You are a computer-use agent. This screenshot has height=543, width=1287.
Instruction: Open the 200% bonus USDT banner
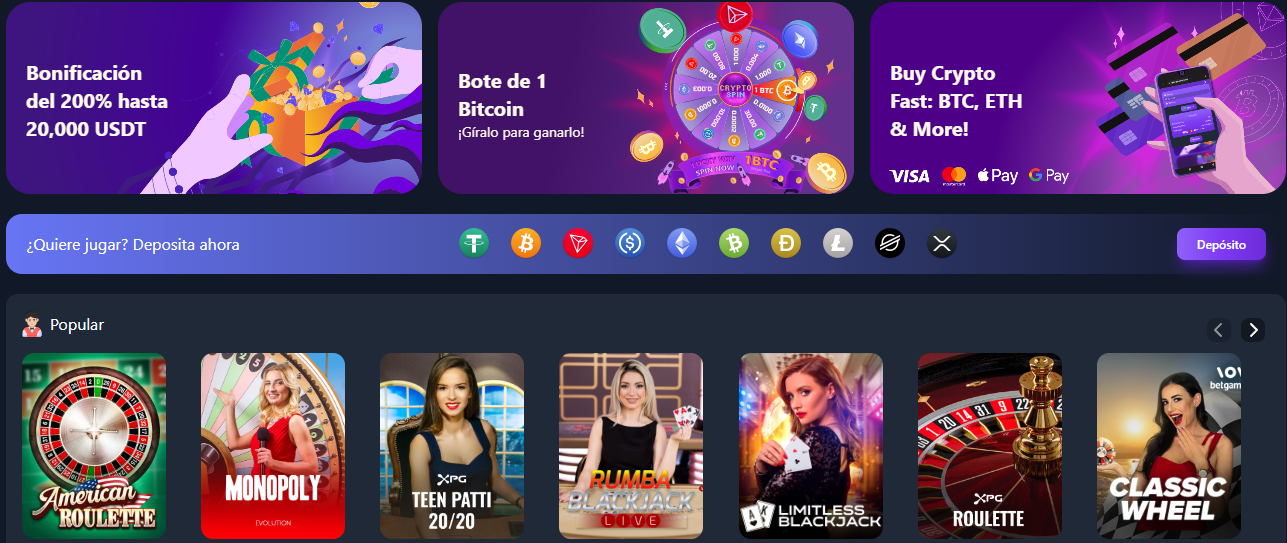tap(214, 98)
